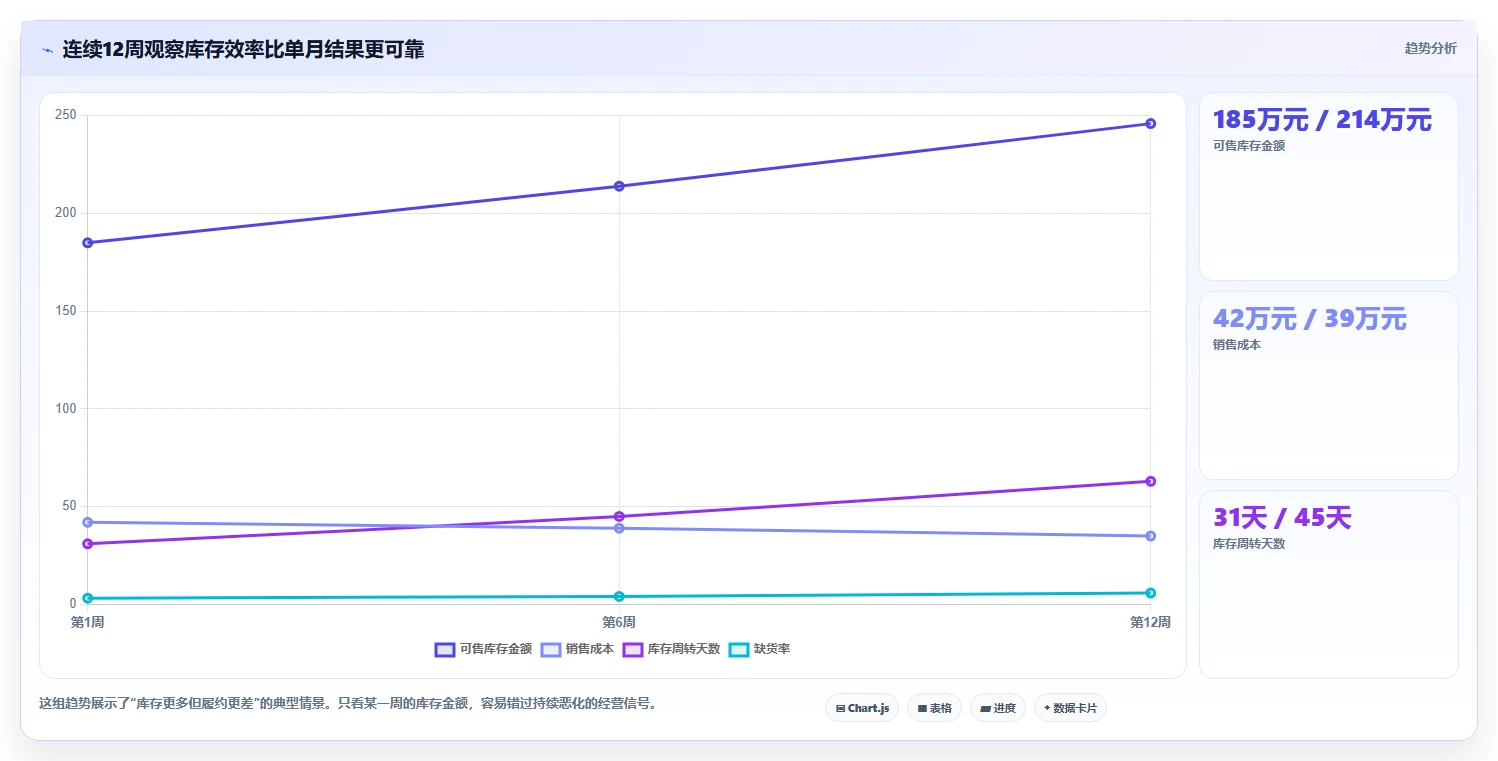Click 可售库存金额 point at 第1周
Screen dimensions: 1498x761
click(88, 243)
